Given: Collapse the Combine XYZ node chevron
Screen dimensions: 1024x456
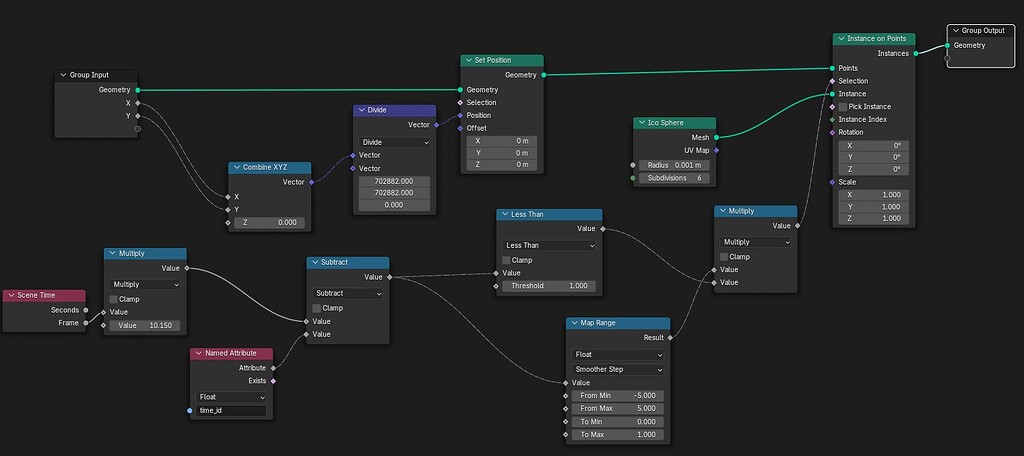Looking at the screenshot, I should [x=236, y=167].
